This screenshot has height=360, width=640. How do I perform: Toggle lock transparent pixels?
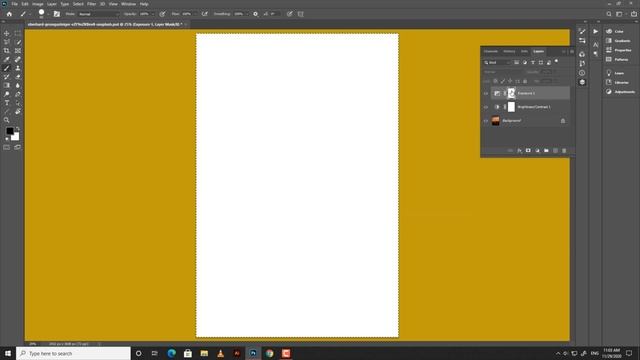[x=495, y=81]
